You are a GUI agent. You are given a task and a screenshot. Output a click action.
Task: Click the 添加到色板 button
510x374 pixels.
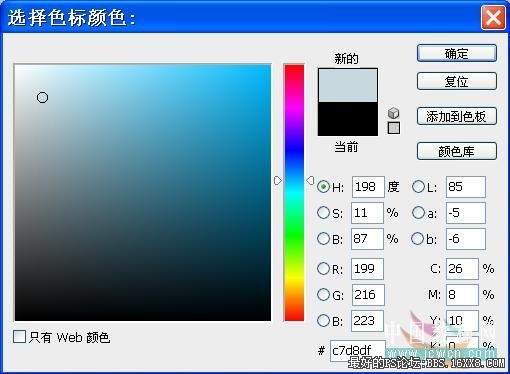(457, 116)
